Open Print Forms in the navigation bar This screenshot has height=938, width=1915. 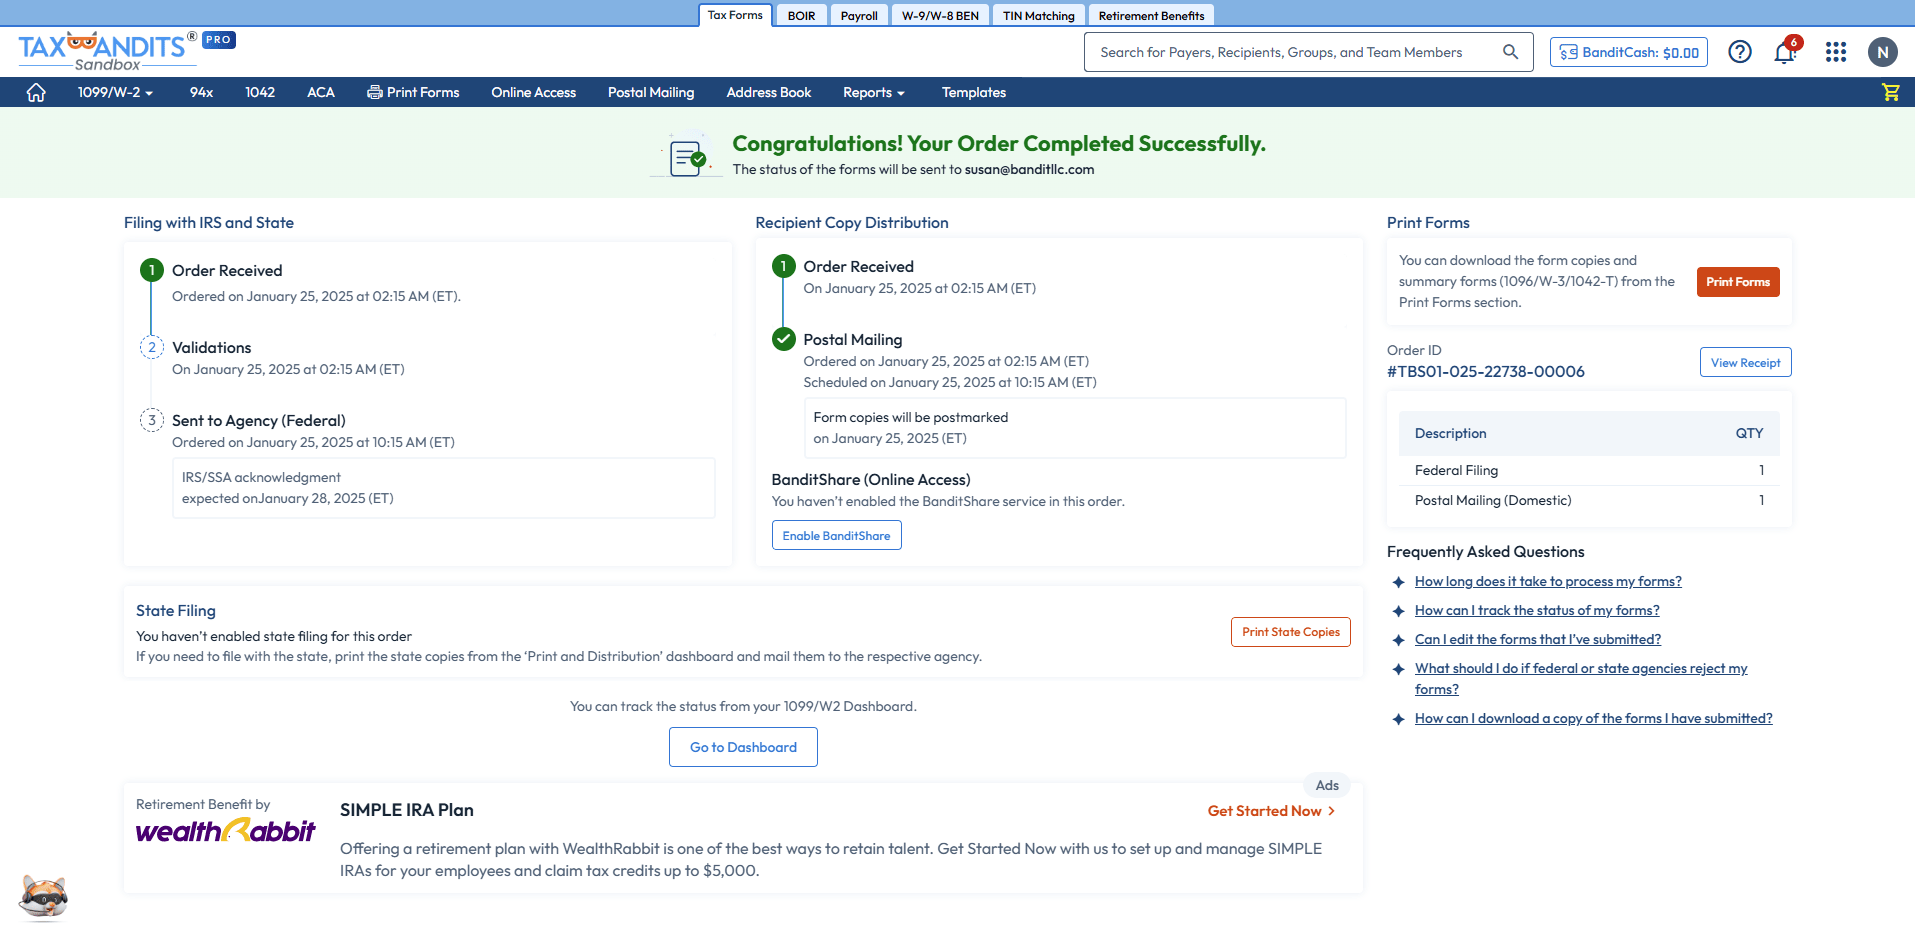click(413, 92)
